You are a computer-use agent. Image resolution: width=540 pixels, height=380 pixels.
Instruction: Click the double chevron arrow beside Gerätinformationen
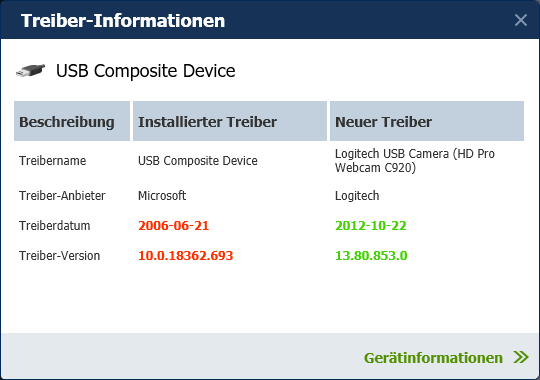(521, 357)
